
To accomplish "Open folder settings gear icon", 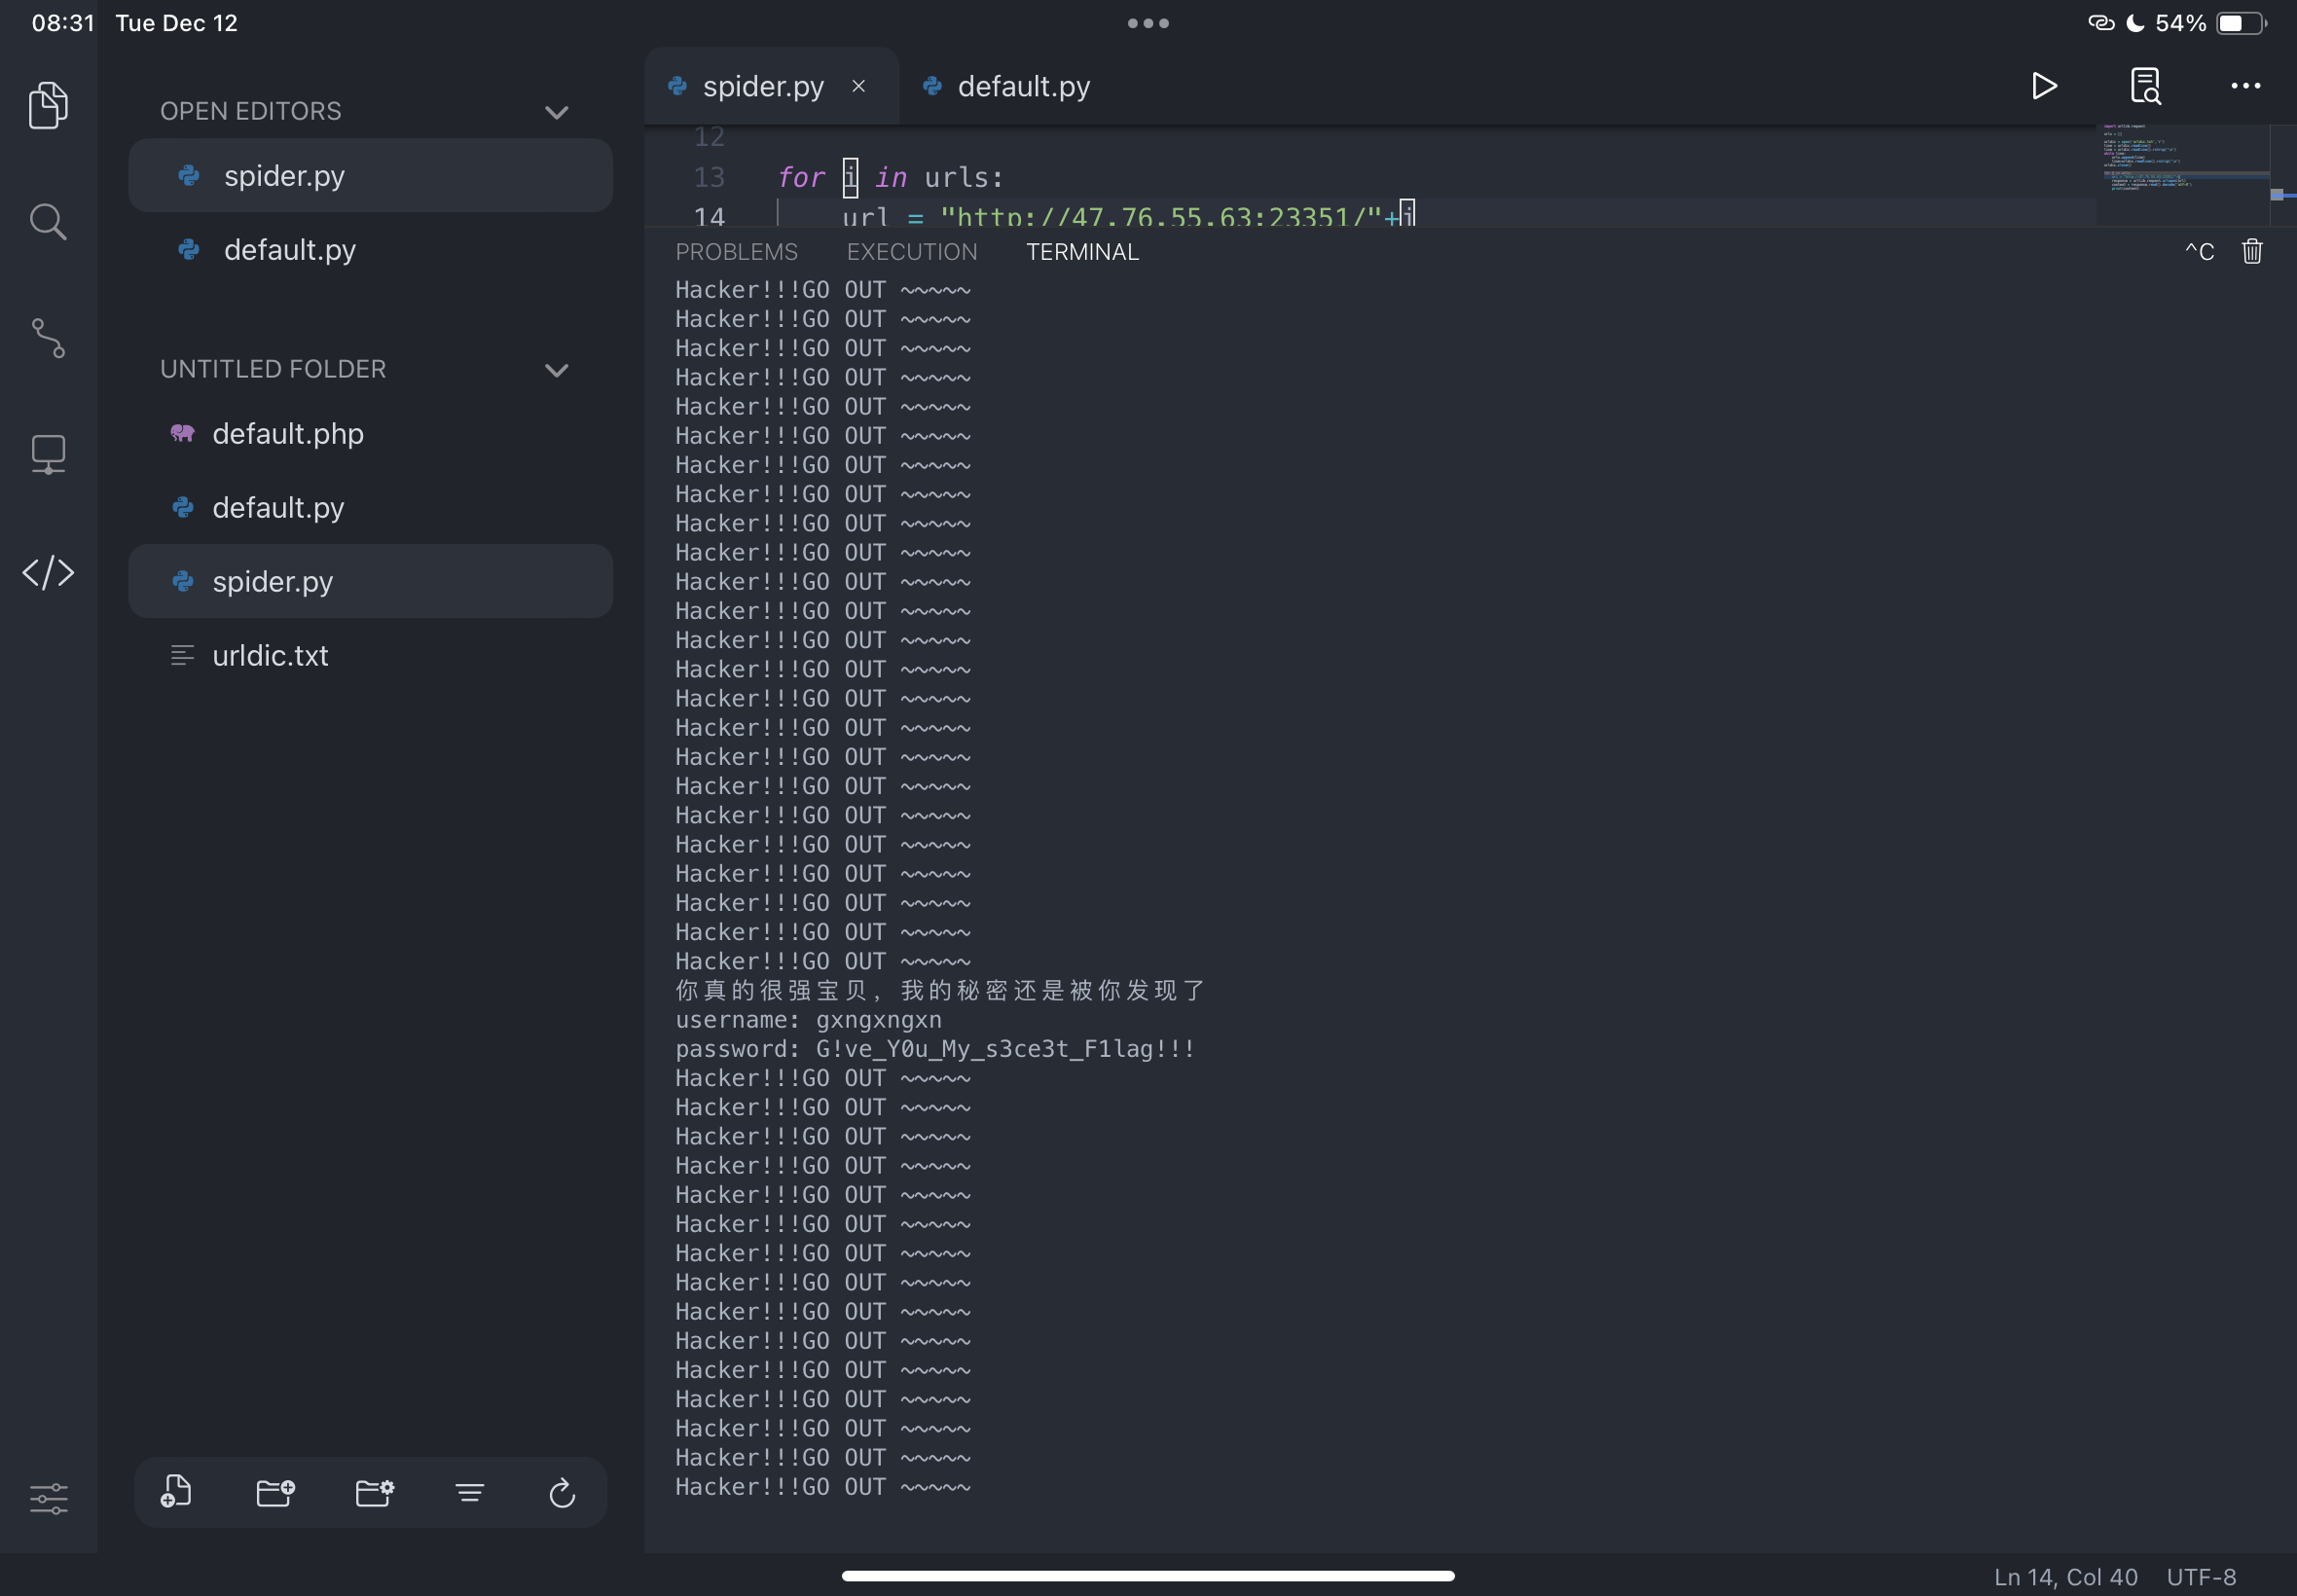I will pyautogui.click(x=374, y=1492).
